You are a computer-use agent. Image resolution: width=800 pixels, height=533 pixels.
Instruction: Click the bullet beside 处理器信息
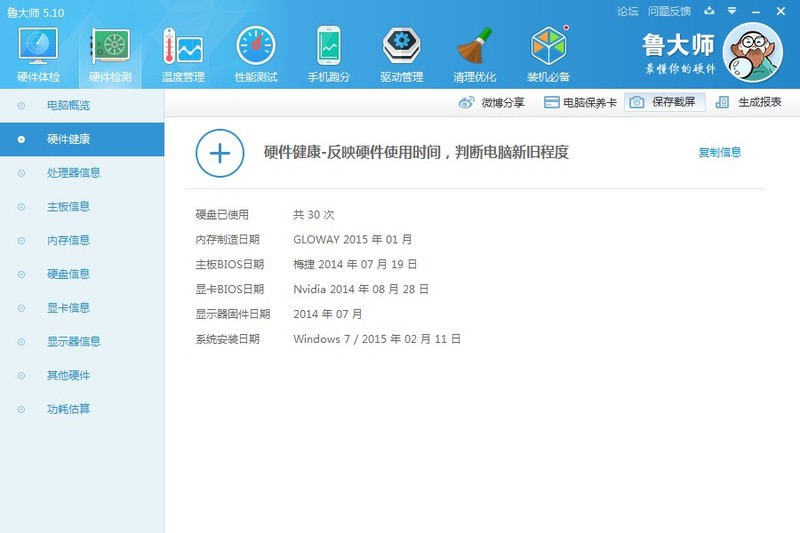[x=21, y=173]
